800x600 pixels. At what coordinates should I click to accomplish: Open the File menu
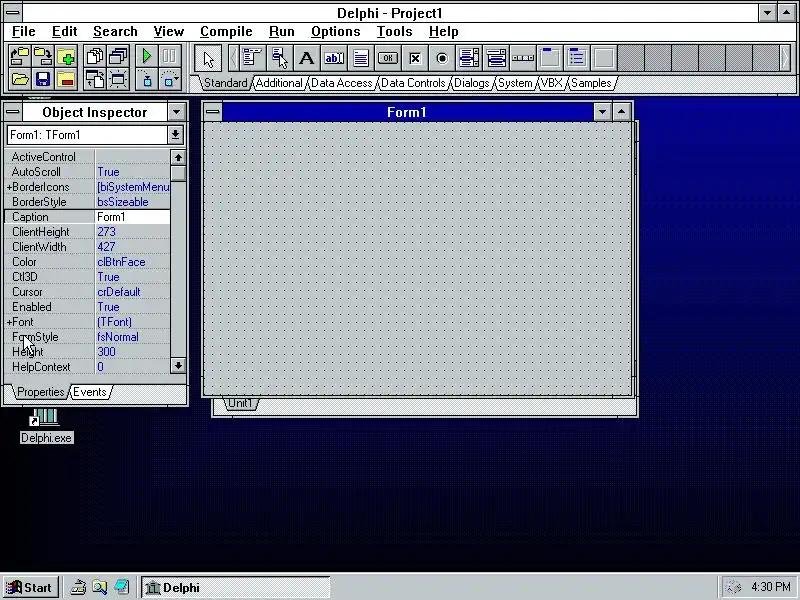[x=23, y=32]
